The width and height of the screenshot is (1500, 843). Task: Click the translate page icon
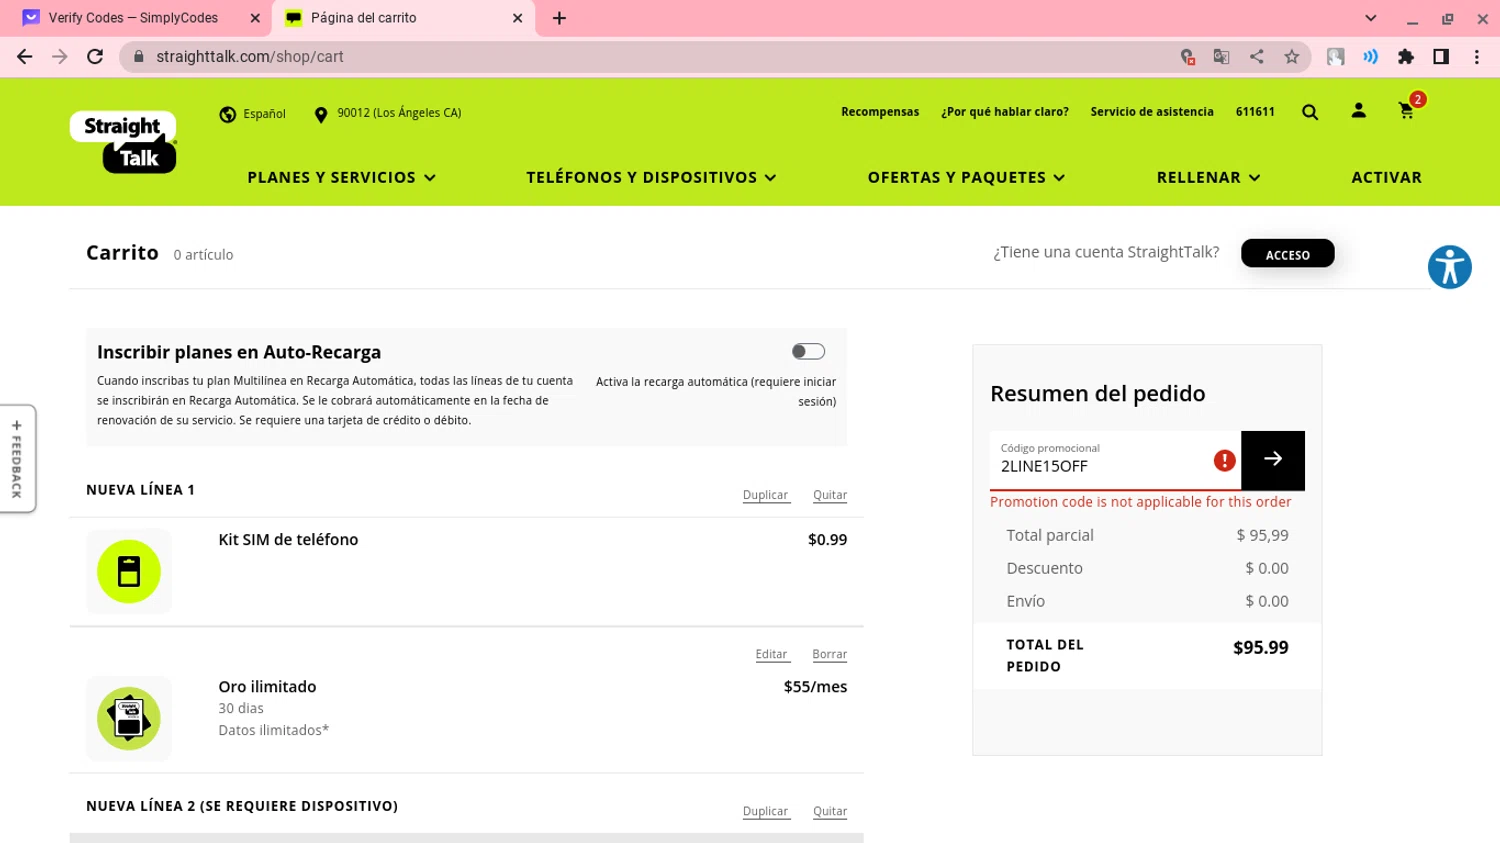coord(1221,57)
